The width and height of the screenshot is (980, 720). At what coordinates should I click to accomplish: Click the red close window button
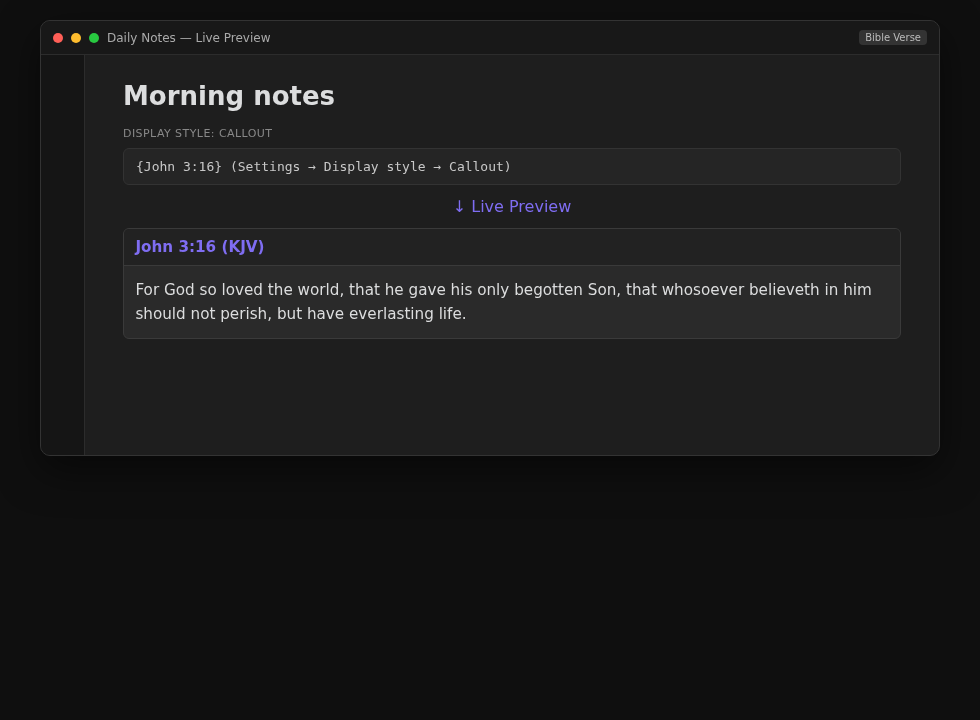pos(58,38)
